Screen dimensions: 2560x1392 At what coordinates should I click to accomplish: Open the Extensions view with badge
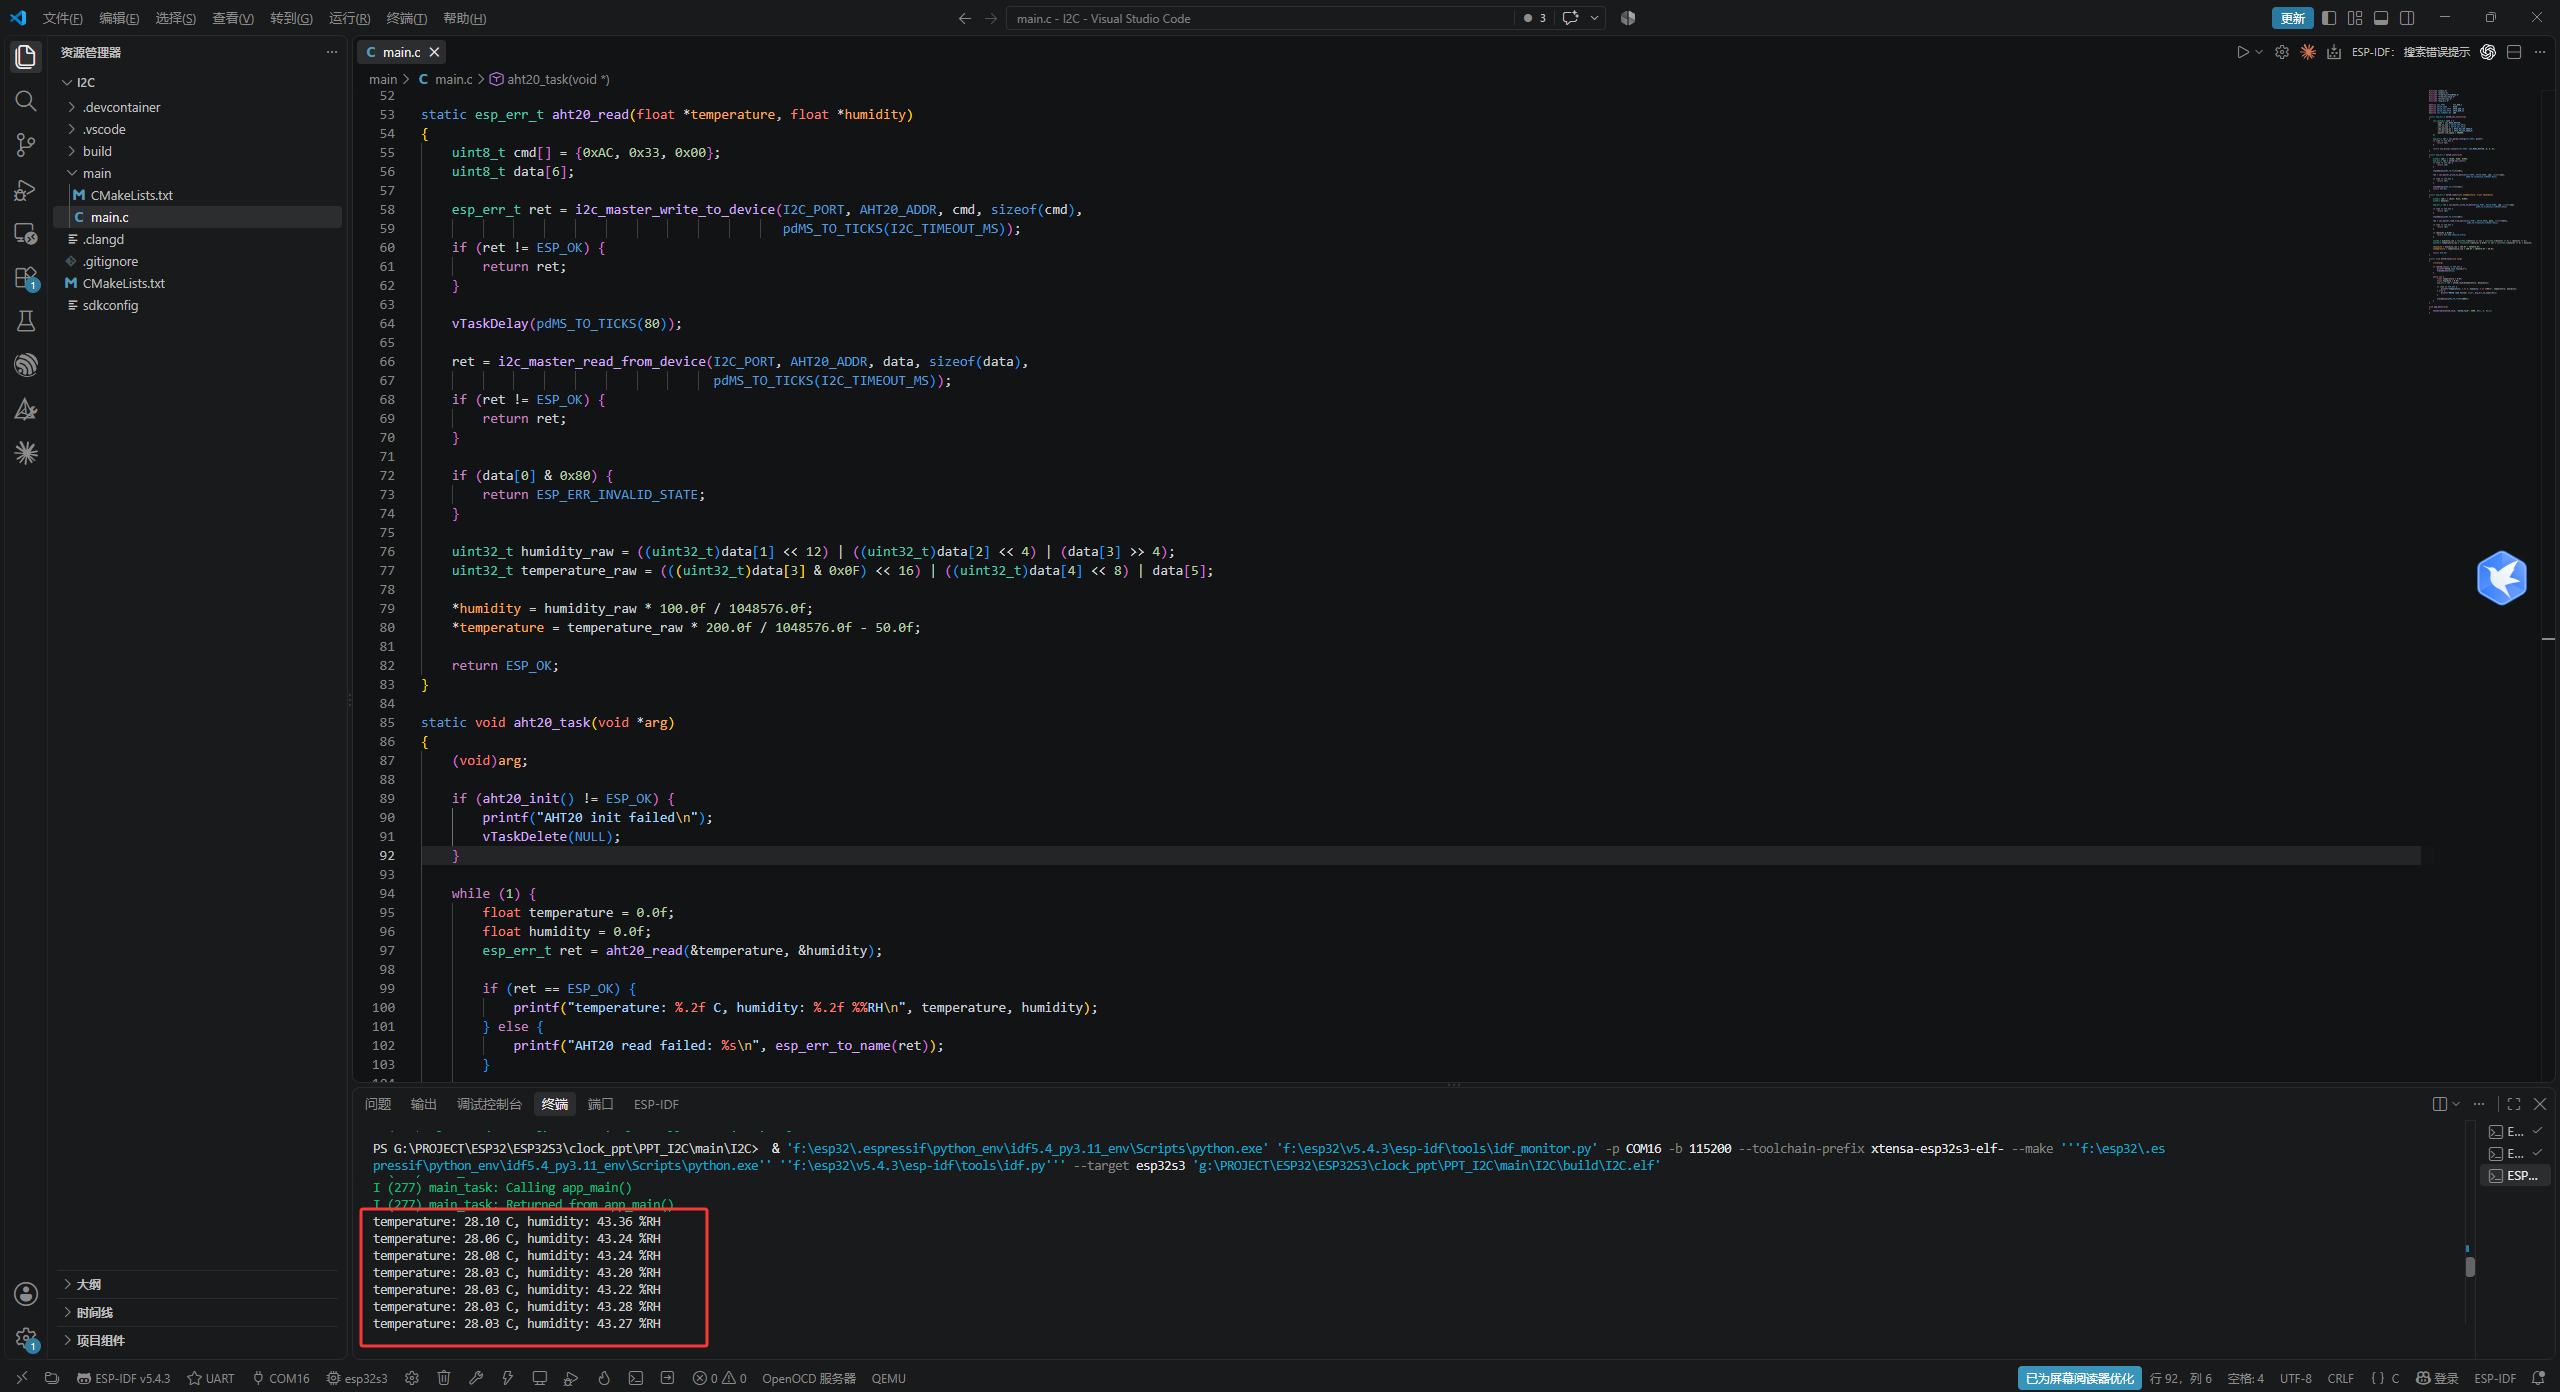point(26,278)
